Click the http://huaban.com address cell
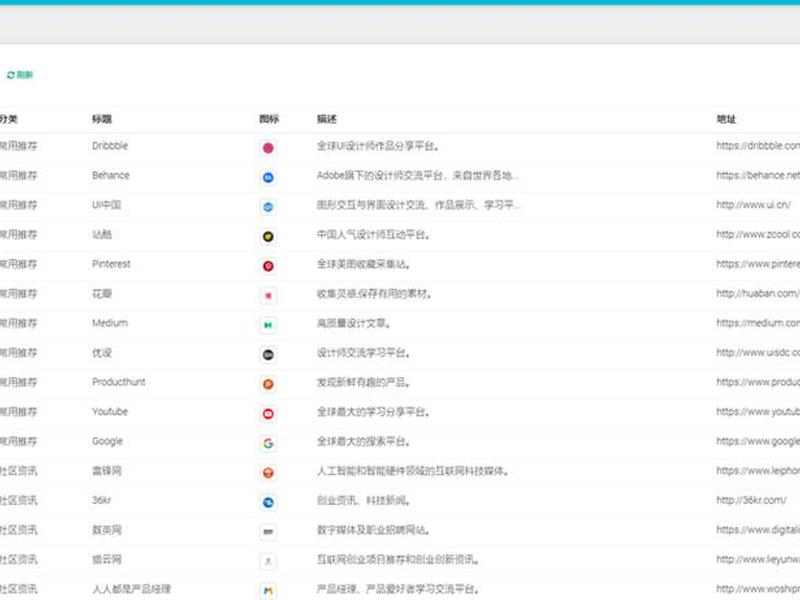Screen dimensions: 800x600 click(x=758, y=293)
